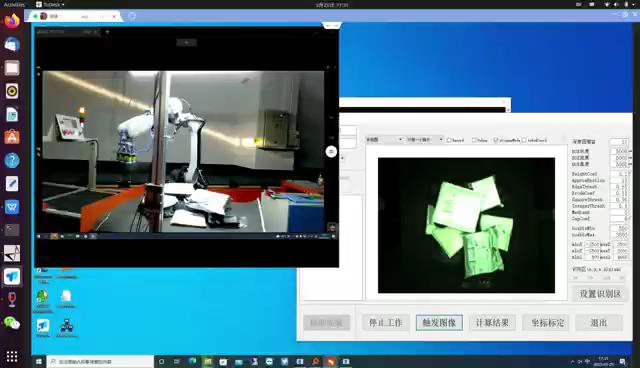Click 触发图像 button

coord(439,323)
